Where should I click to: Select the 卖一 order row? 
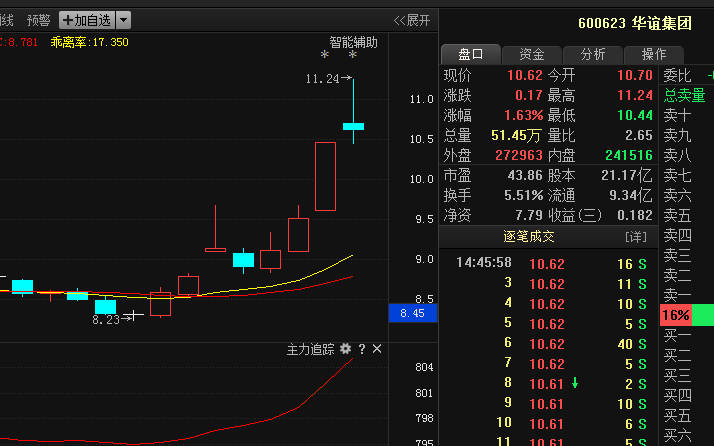pyautogui.click(x=687, y=296)
